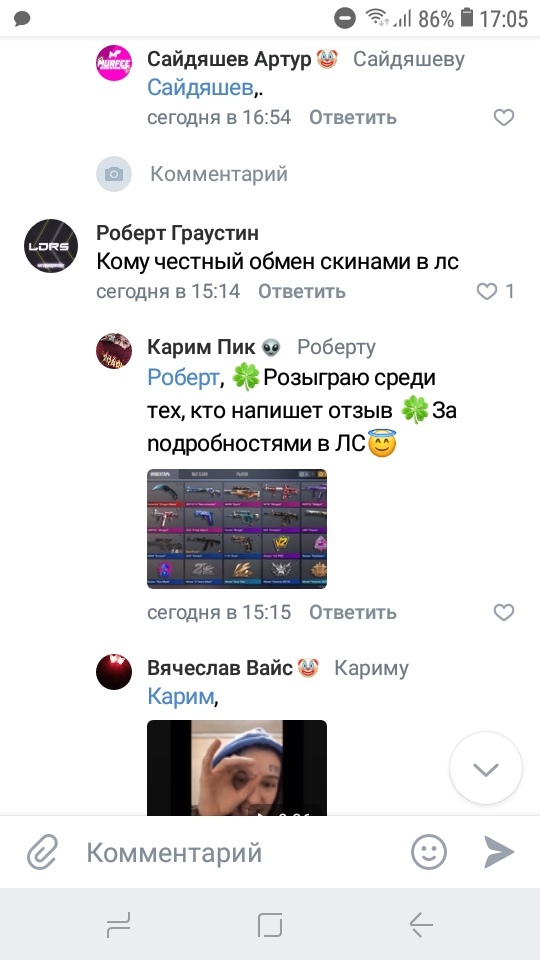Open Вячеслав Вайс's profile avatar
Screen dimensions: 540x960
[114, 672]
